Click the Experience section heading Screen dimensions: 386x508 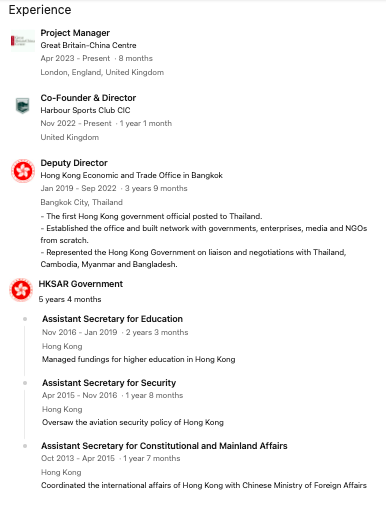pos(40,10)
